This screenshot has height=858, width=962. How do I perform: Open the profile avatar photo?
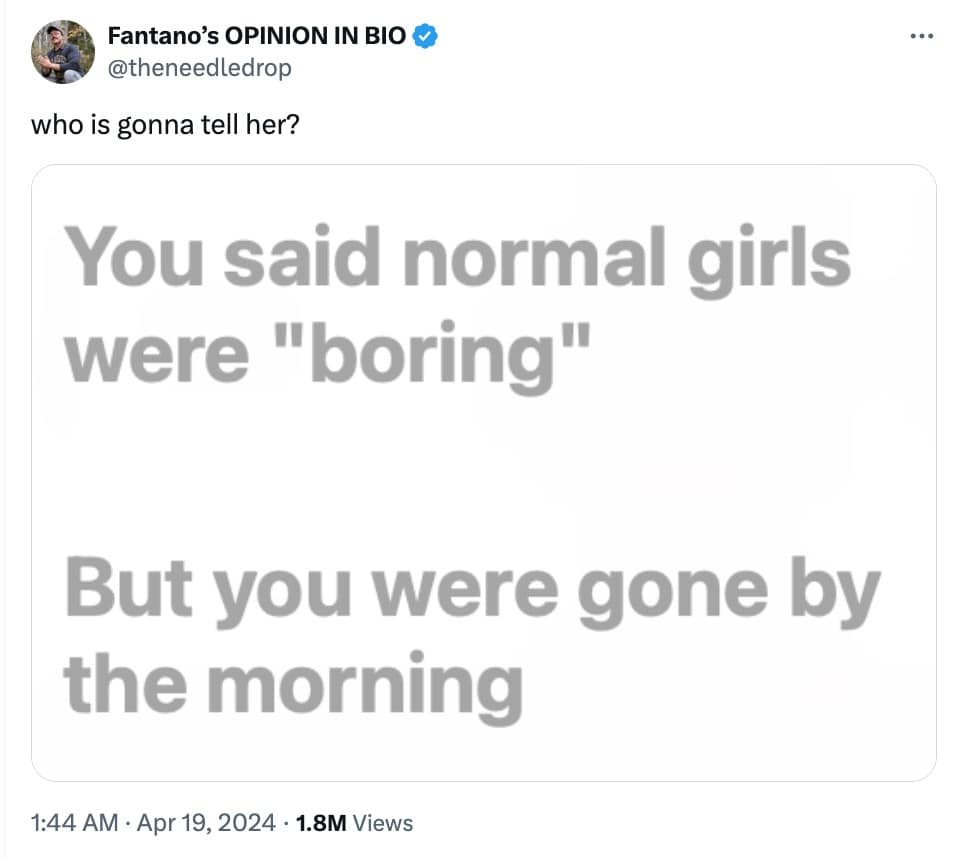click(63, 52)
